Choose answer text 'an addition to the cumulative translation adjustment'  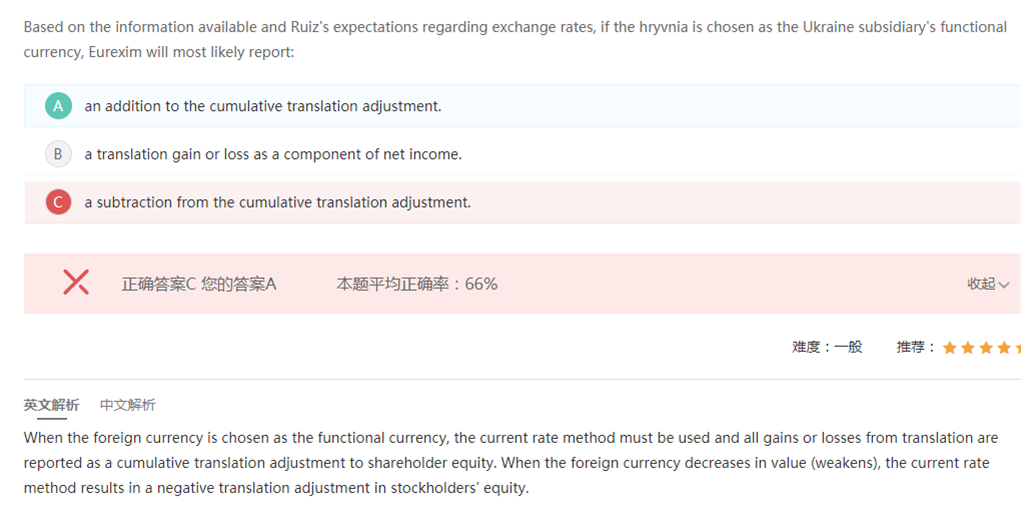[262, 106]
